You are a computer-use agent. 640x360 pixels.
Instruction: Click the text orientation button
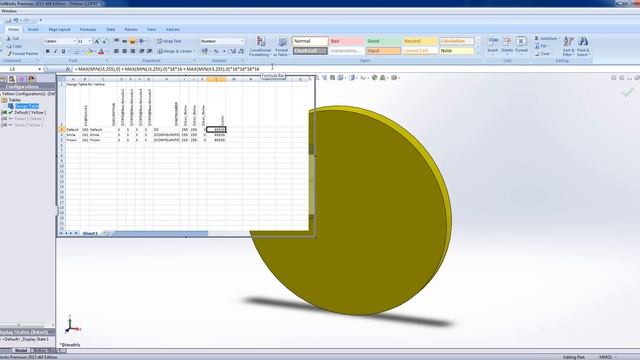tap(142, 41)
